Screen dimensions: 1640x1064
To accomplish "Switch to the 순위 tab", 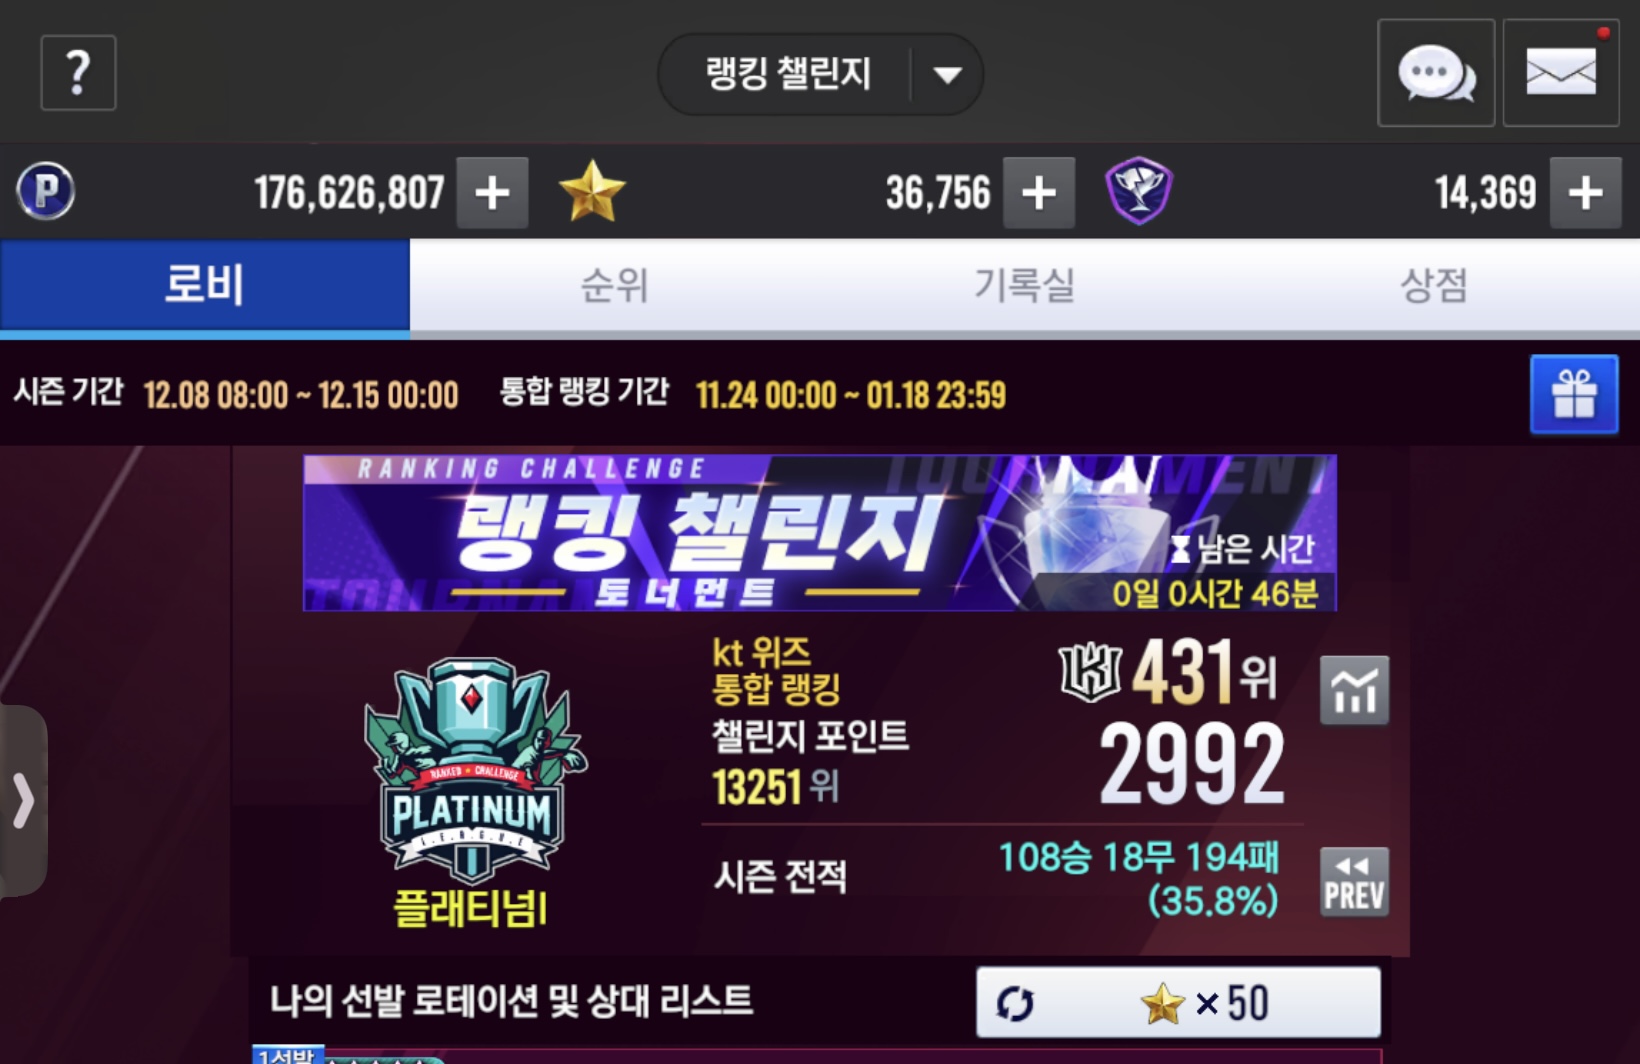I will (x=615, y=286).
